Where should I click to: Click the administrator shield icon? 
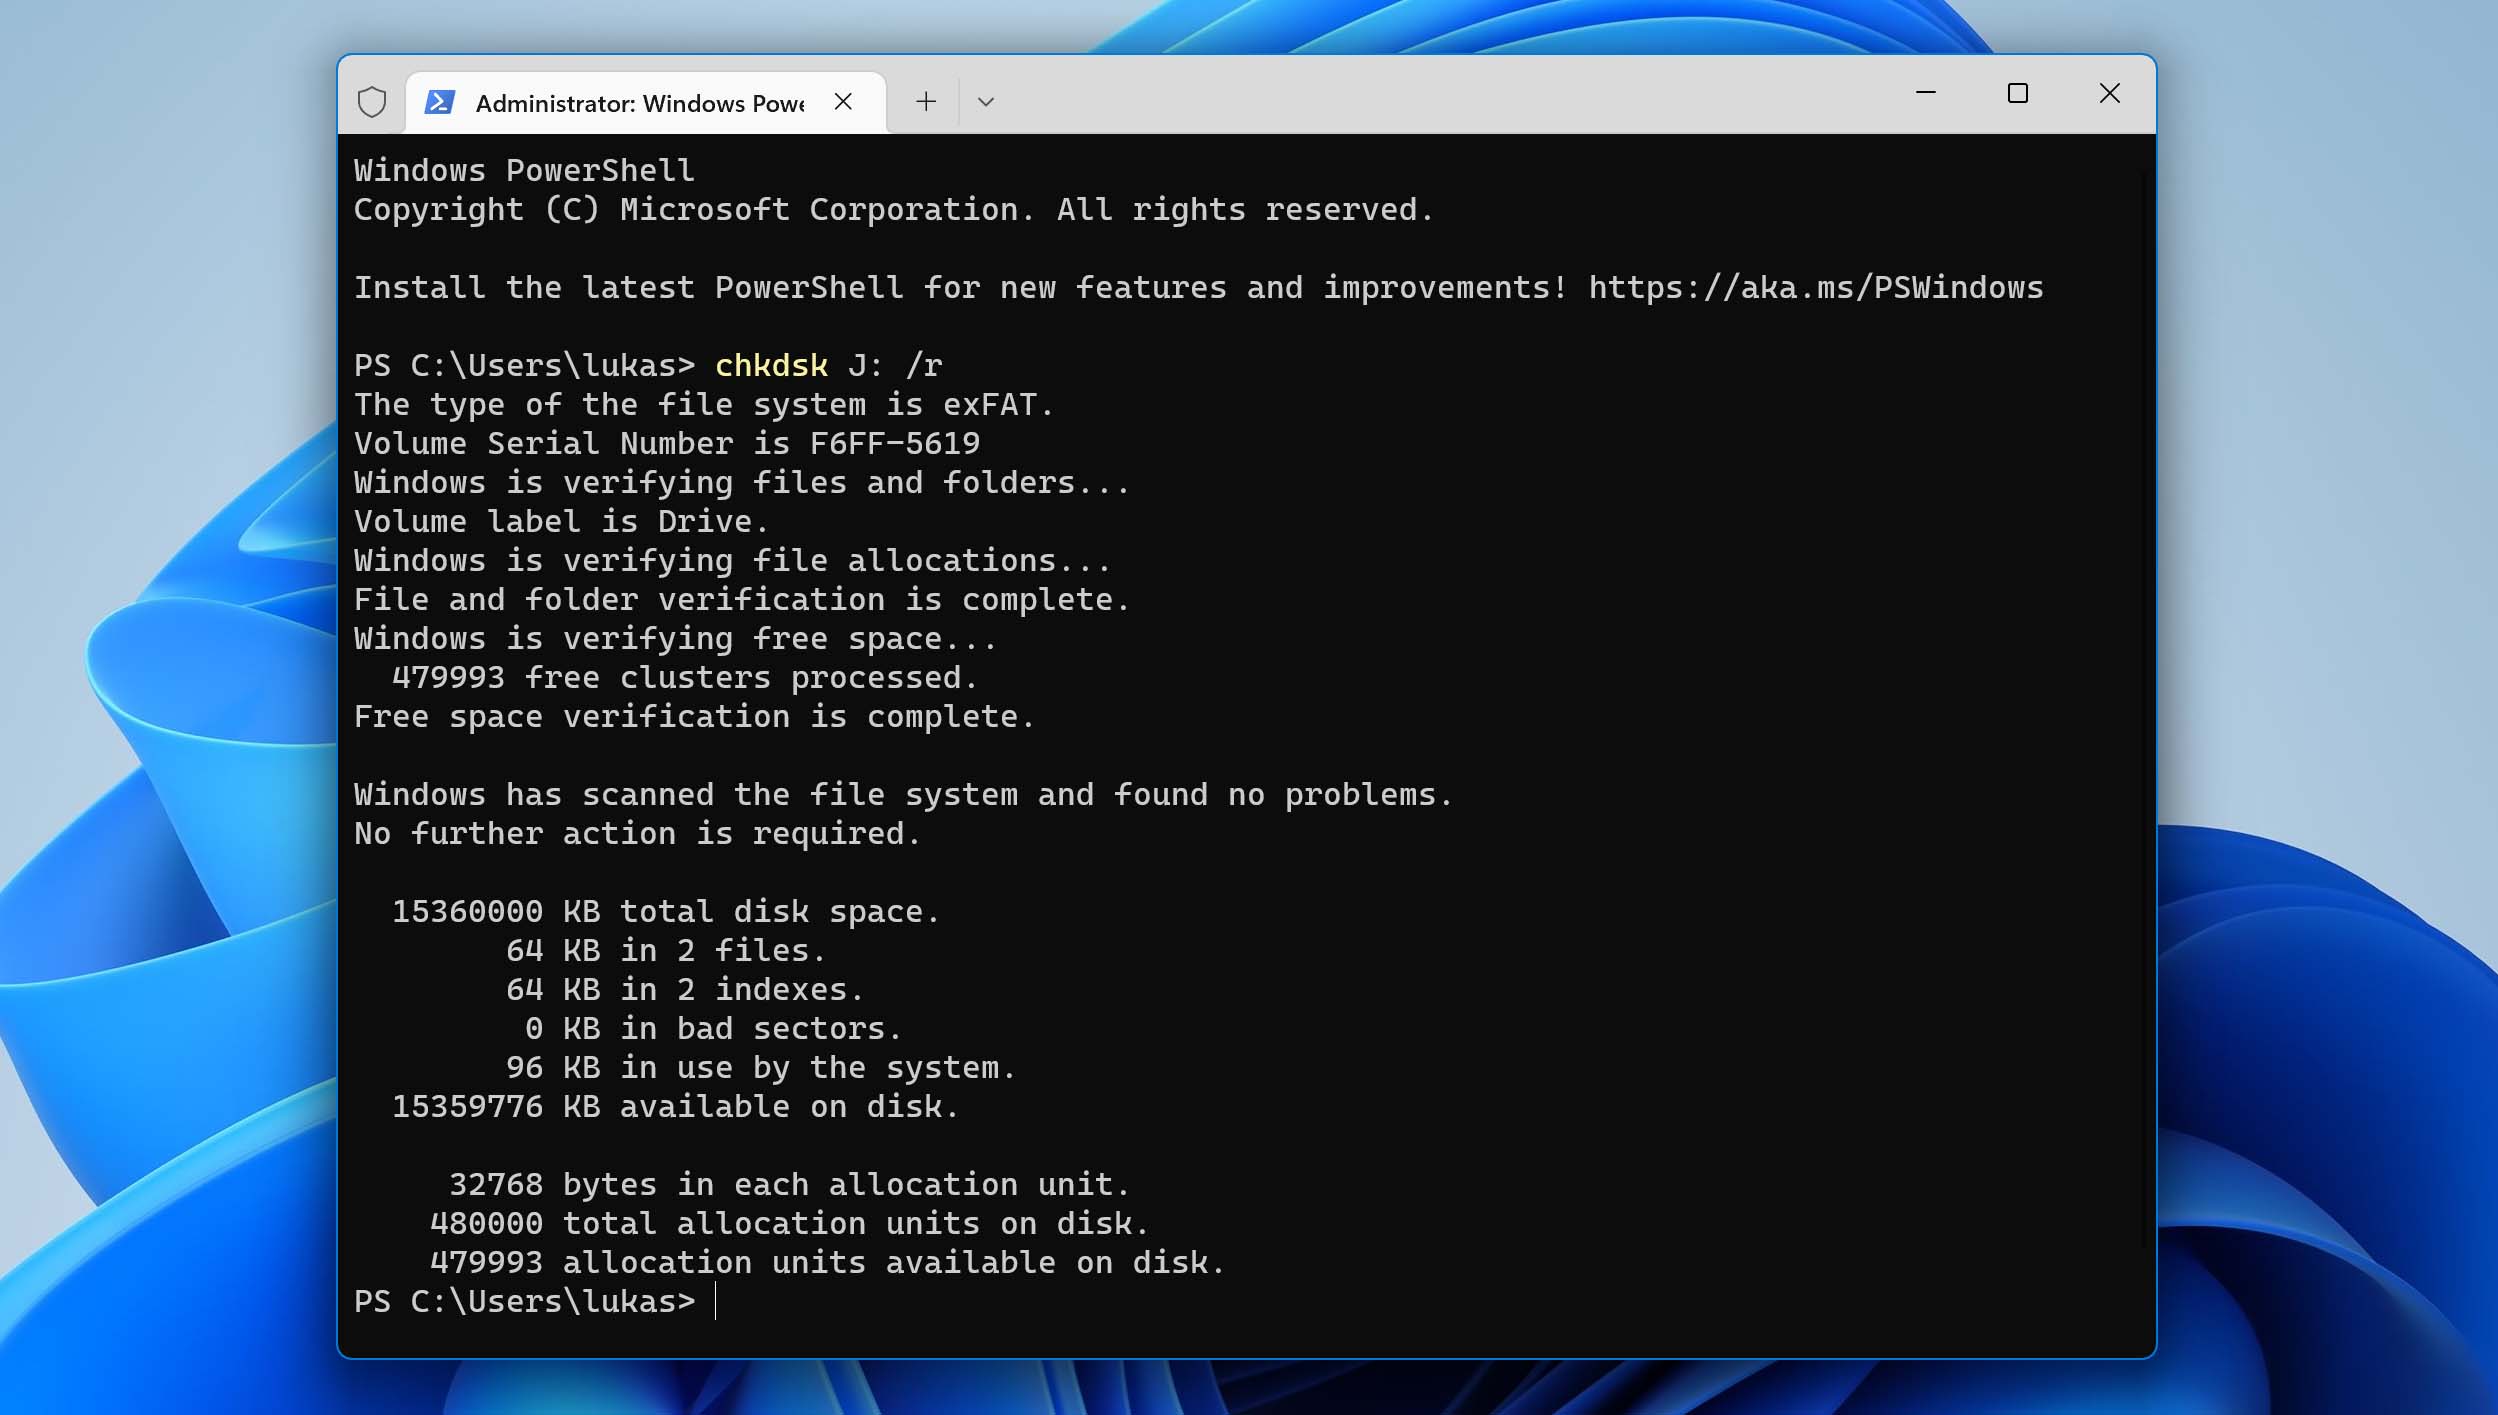pyautogui.click(x=372, y=102)
